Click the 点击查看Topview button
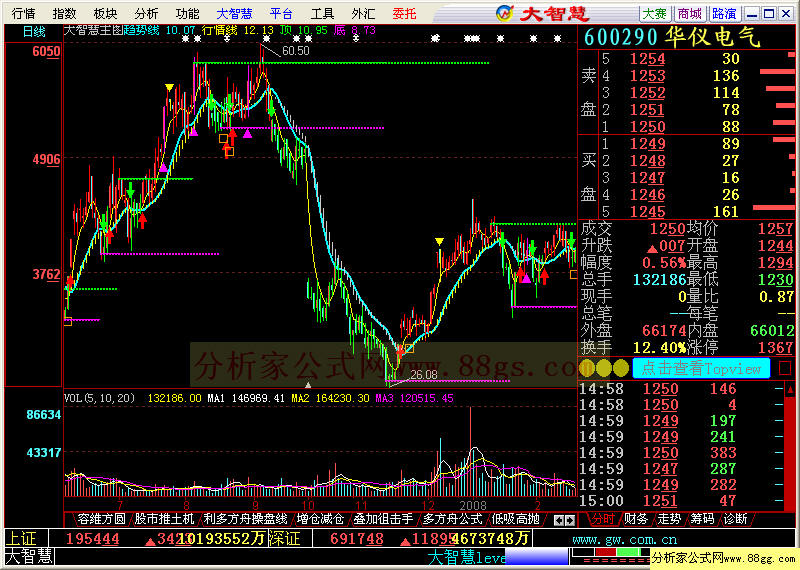 coord(701,368)
